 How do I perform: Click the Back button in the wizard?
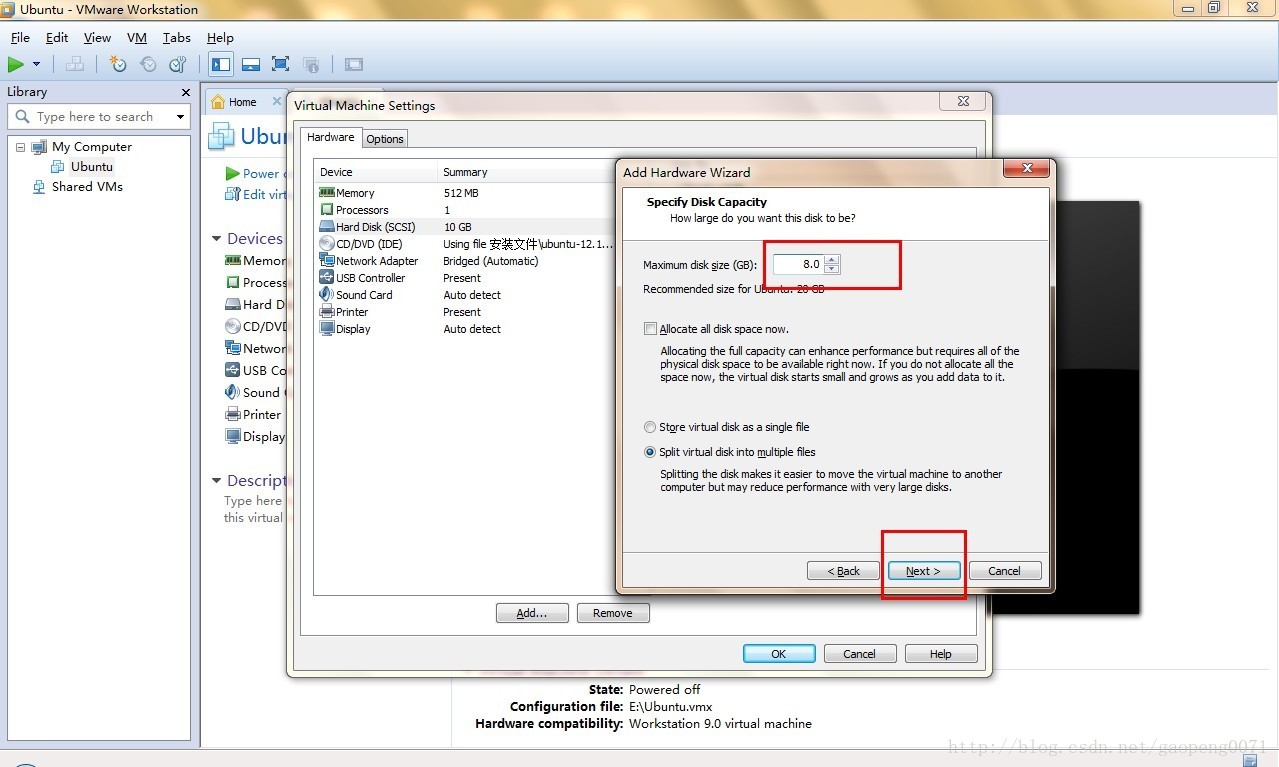[844, 571]
